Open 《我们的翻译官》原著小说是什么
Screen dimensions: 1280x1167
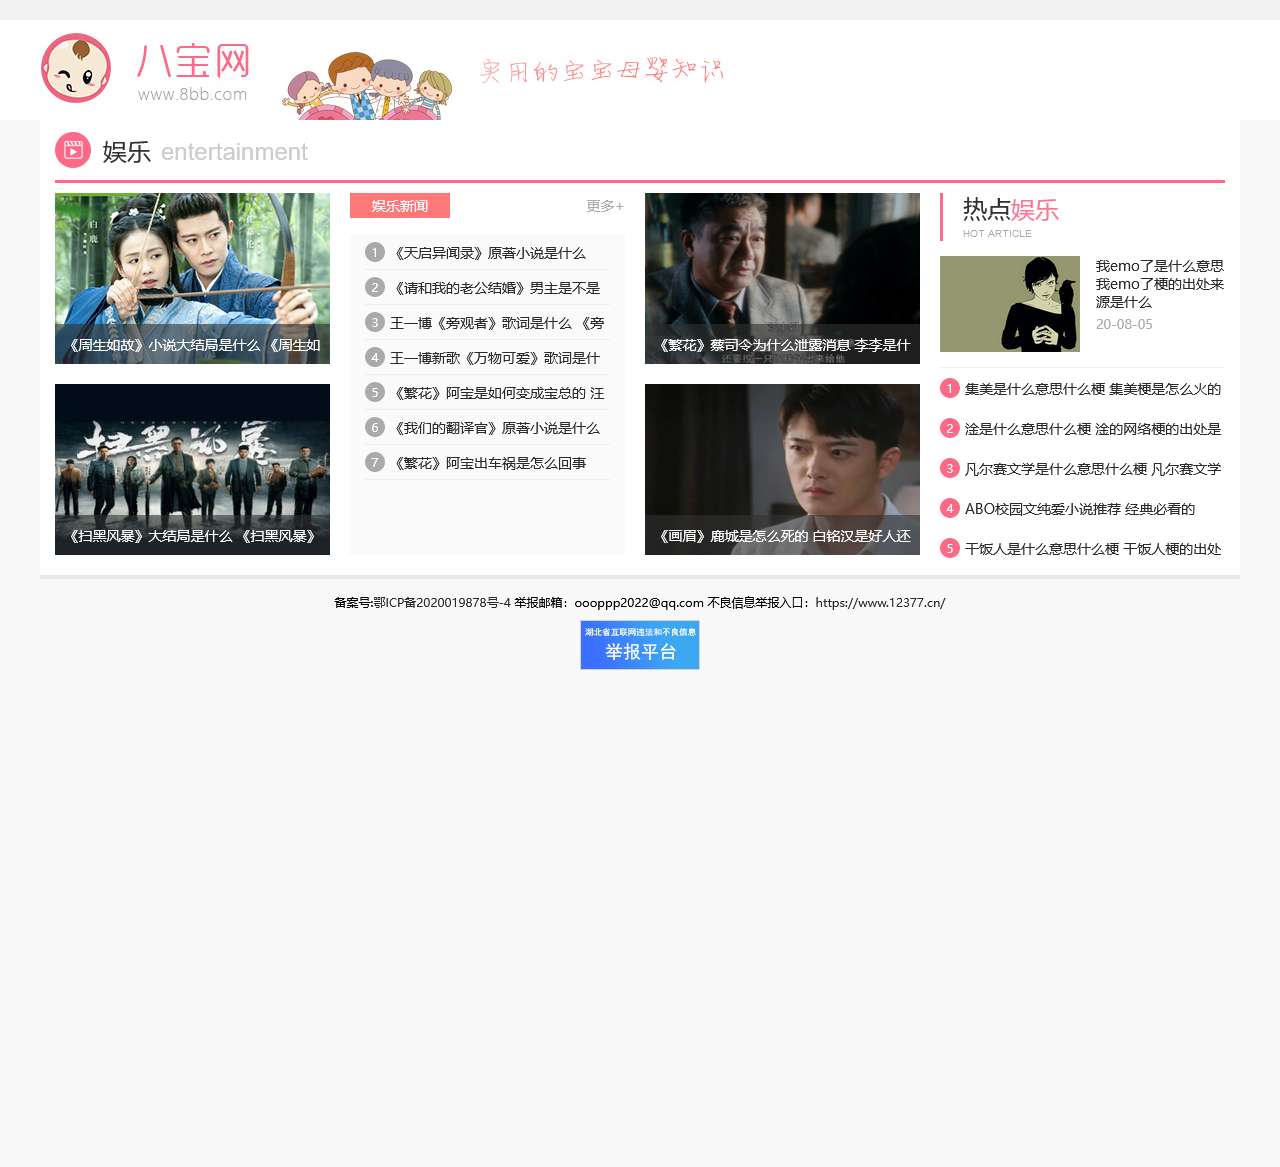tap(495, 428)
